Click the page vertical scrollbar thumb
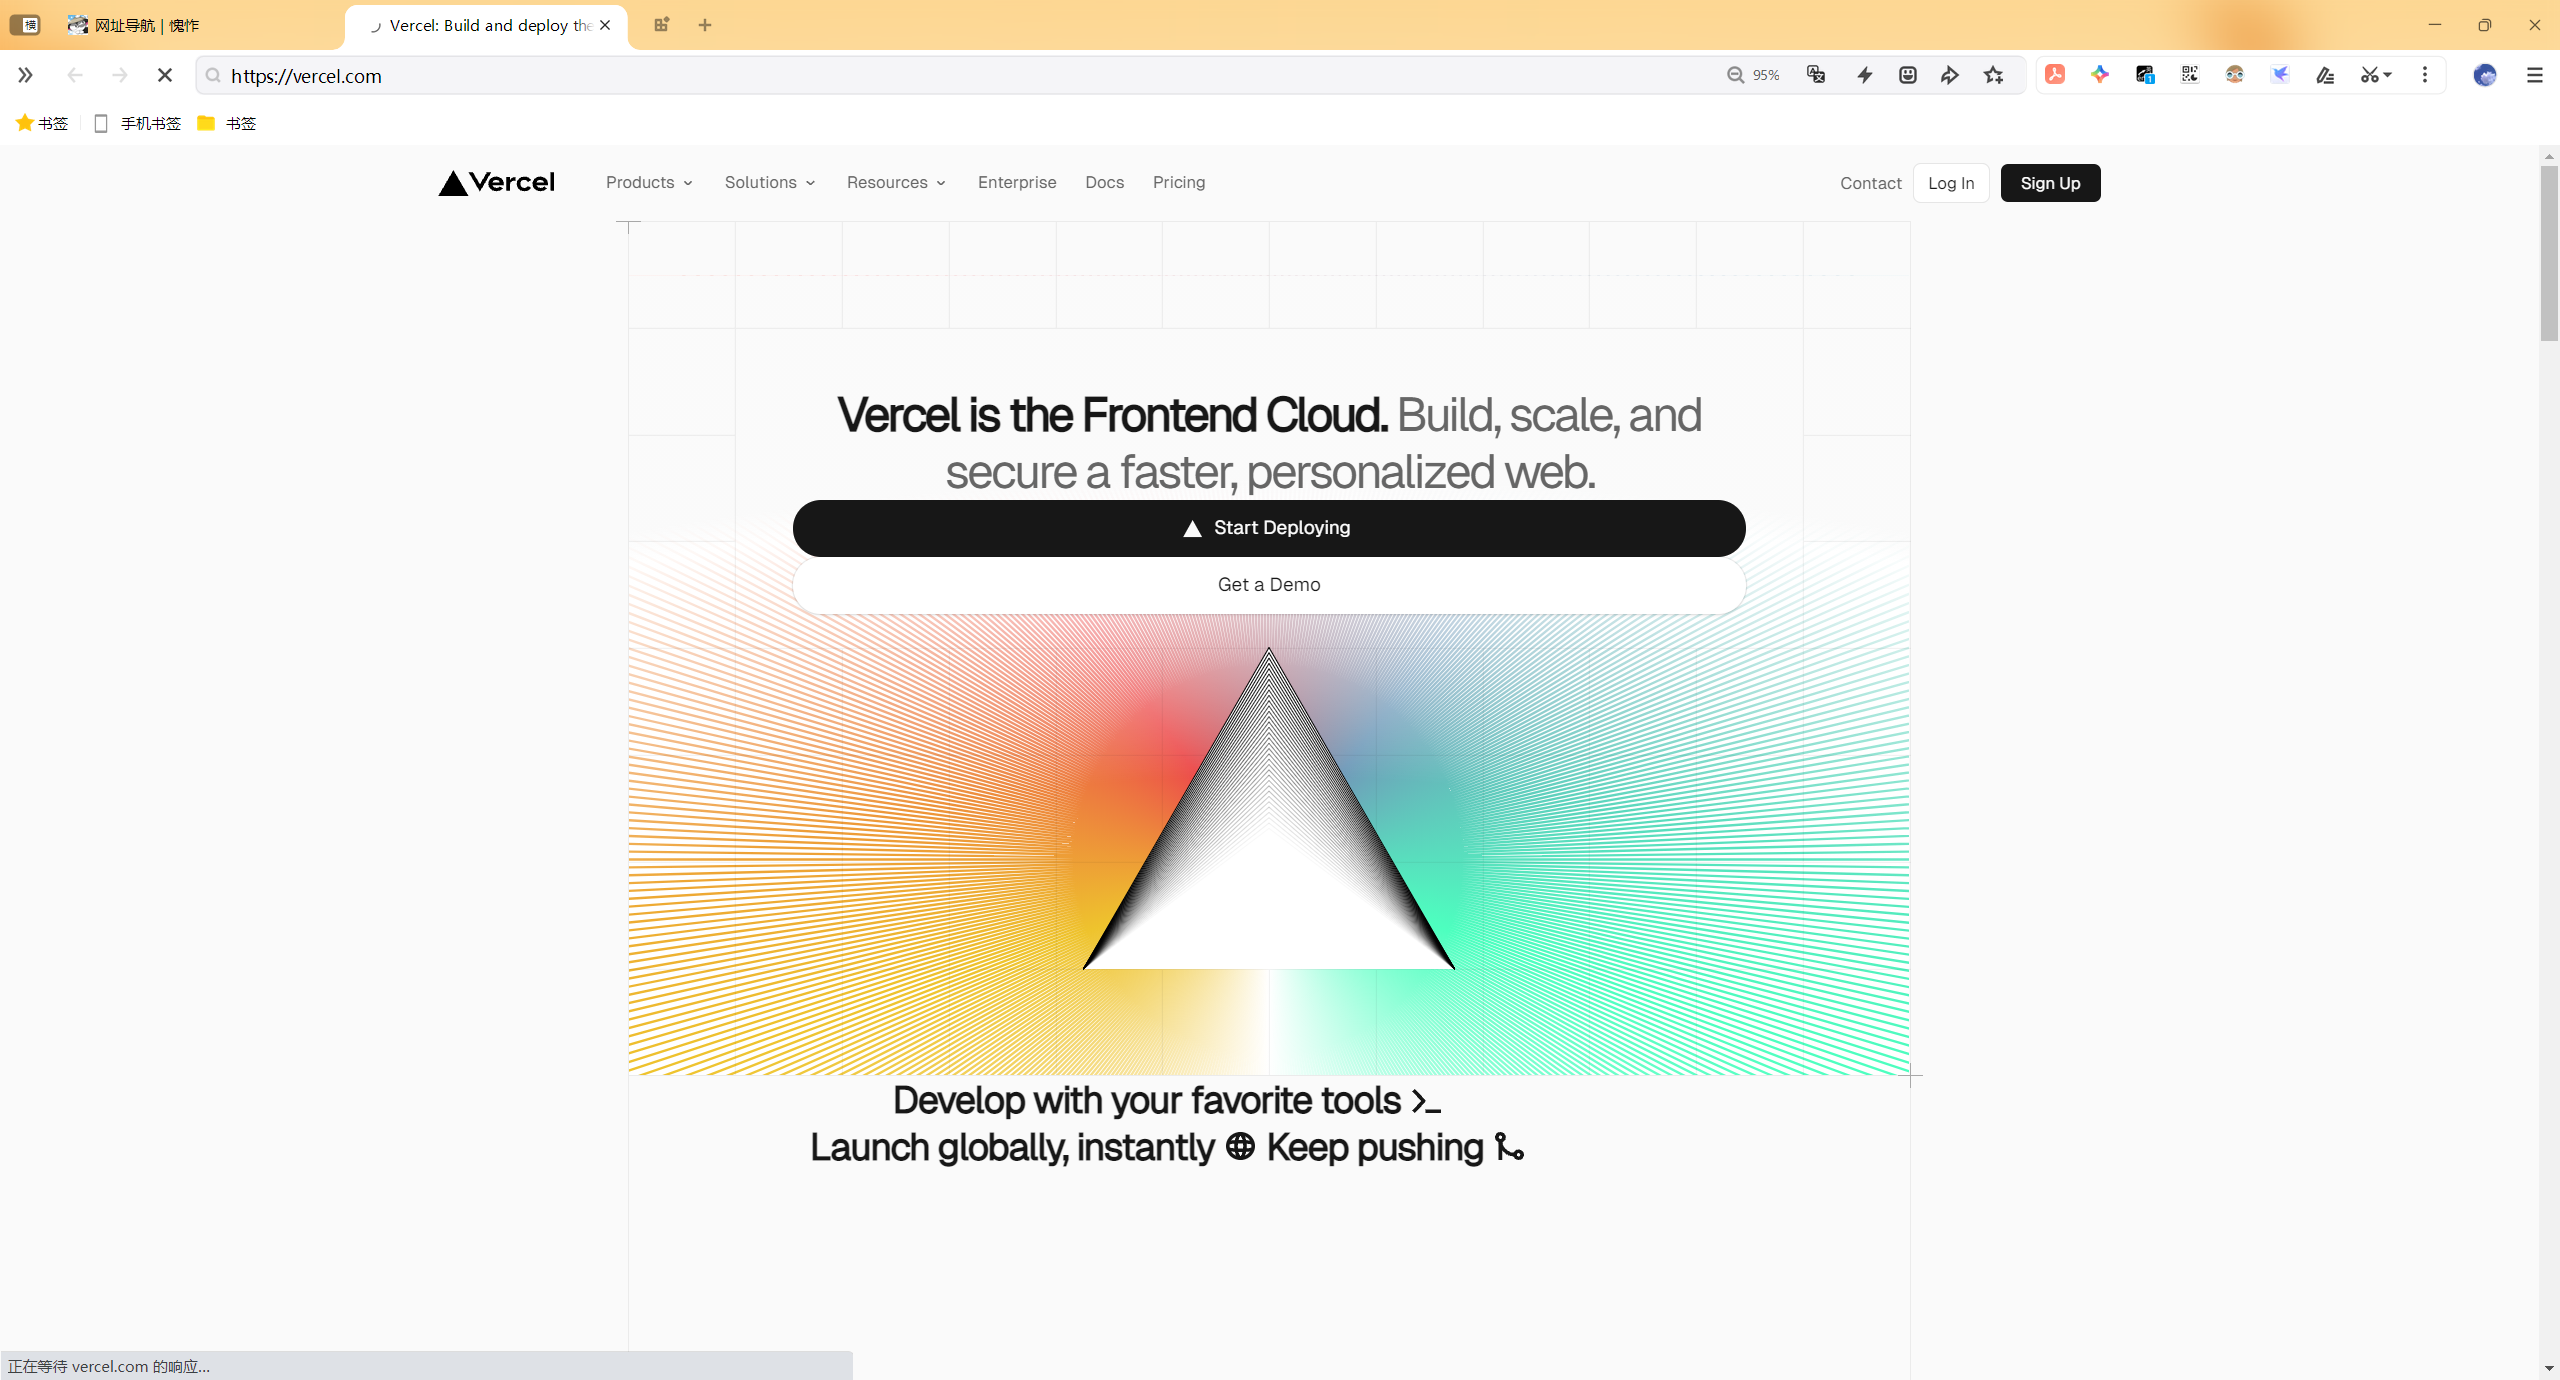The width and height of the screenshot is (2560, 1380). (2549, 254)
